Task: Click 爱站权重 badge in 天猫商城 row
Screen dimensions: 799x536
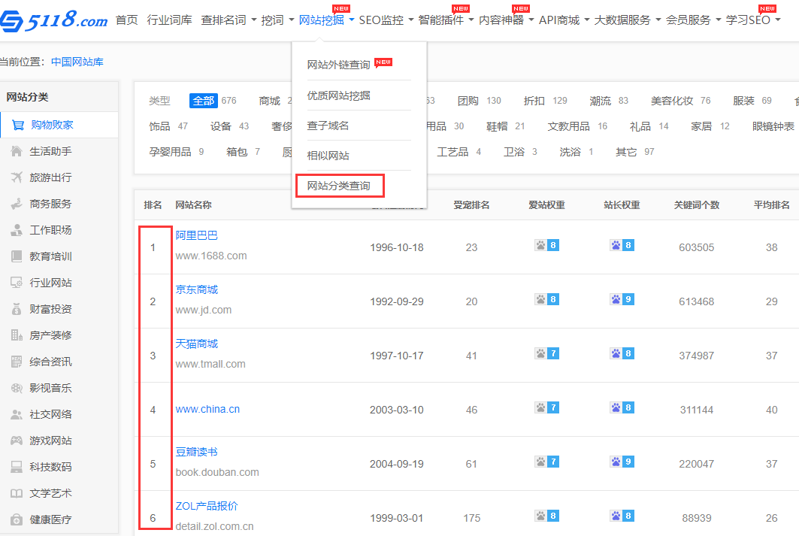Action: point(547,353)
